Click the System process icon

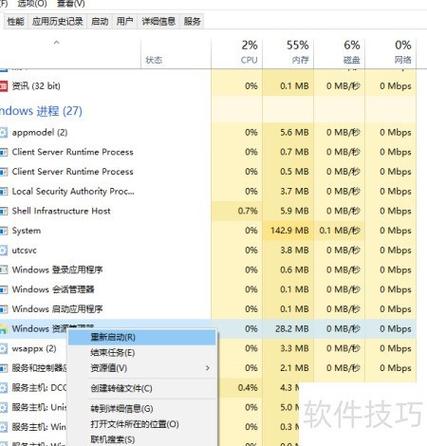(x=3, y=231)
